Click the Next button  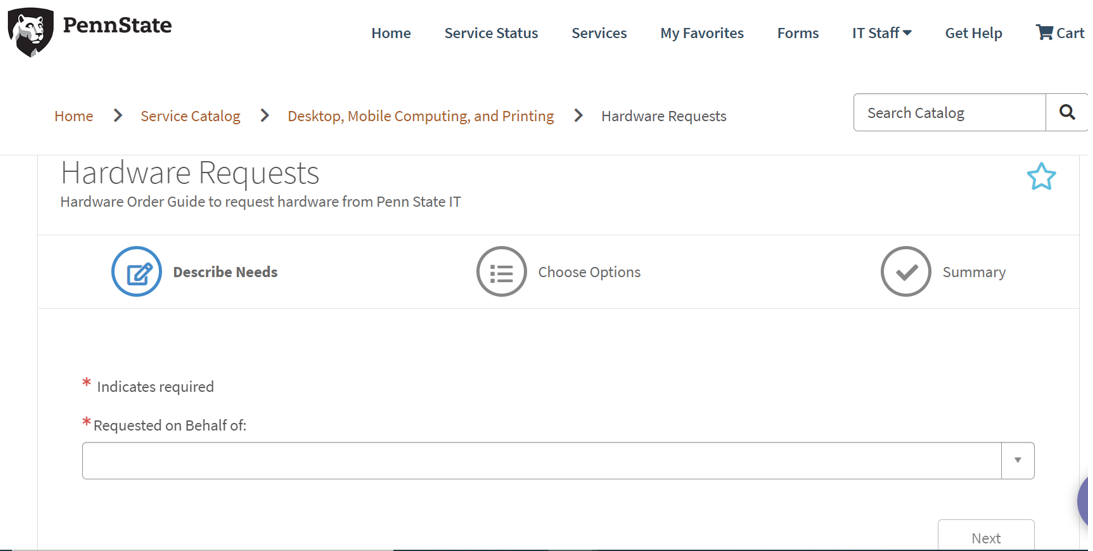986,536
